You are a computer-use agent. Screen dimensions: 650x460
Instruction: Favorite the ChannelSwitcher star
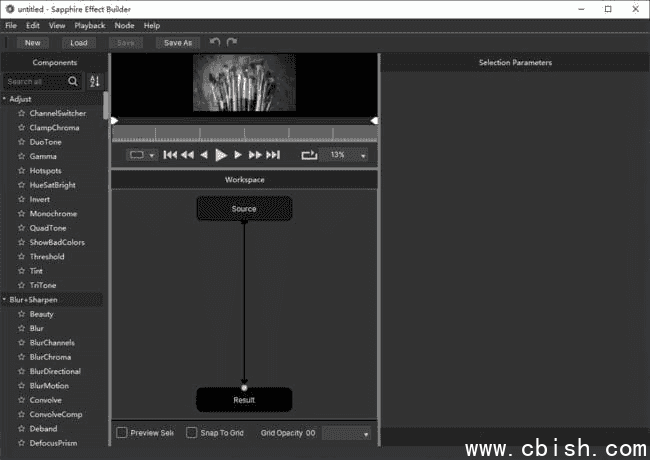(x=22, y=113)
